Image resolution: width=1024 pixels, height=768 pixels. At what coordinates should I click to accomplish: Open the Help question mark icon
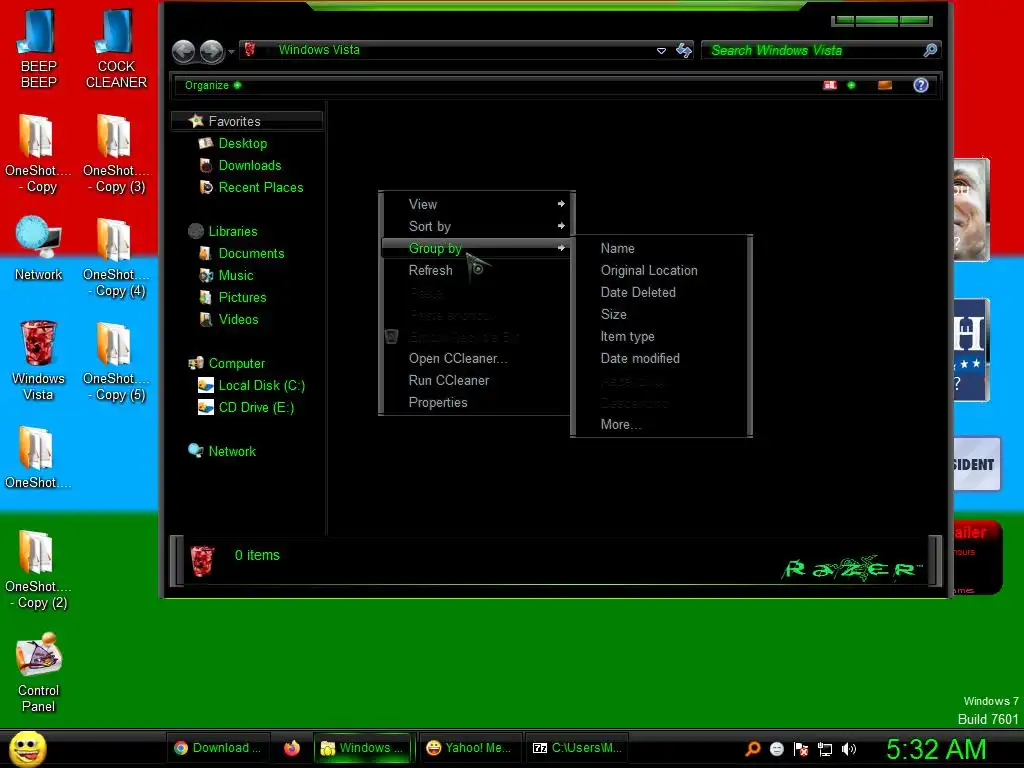coord(921,85)
